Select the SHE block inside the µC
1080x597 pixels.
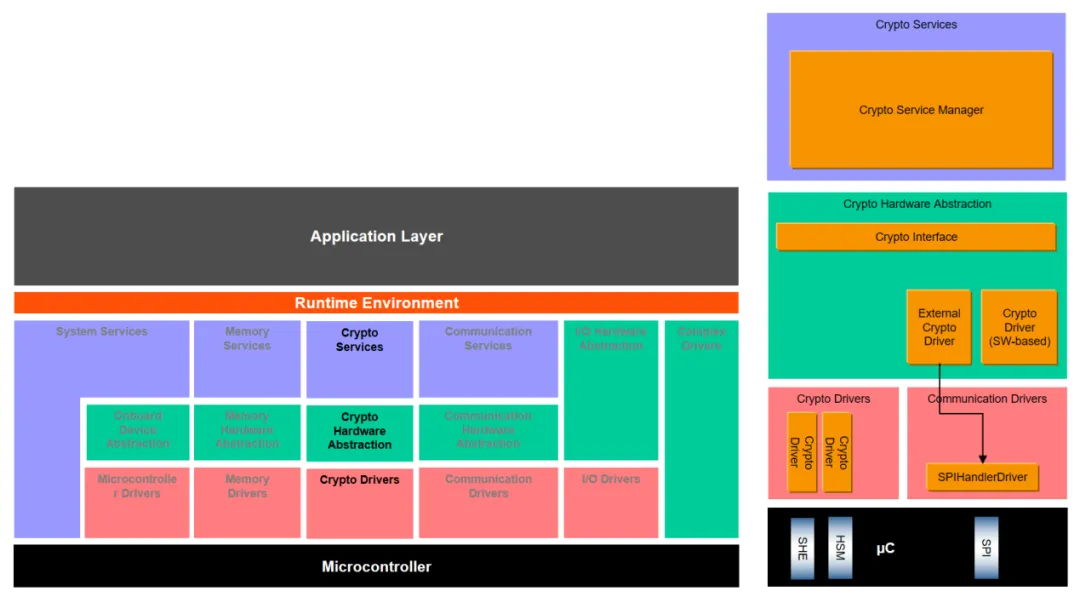tap(801, 547)
